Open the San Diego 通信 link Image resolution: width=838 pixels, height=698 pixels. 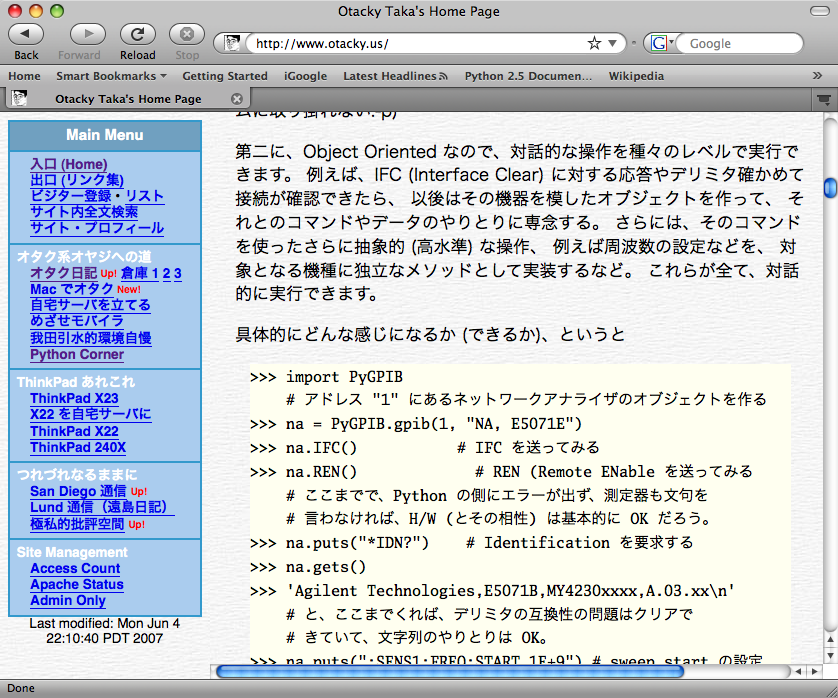pos(78,491)
